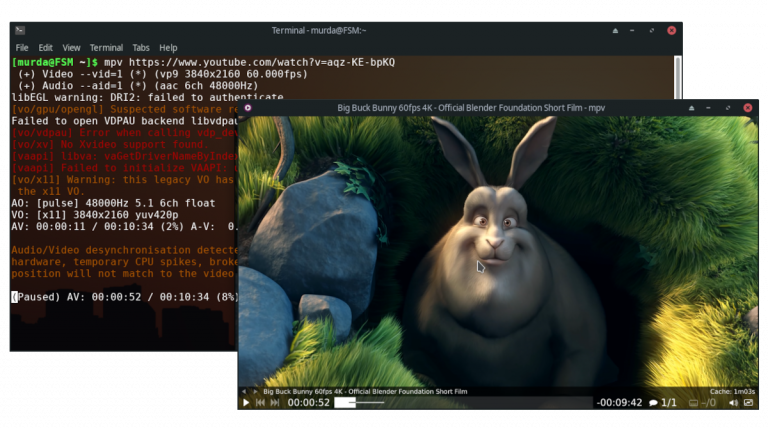This screenshot has width=768, height=429.
Task: Click remaining time -00:09:42 in mpv
Action: coord(619,403)
